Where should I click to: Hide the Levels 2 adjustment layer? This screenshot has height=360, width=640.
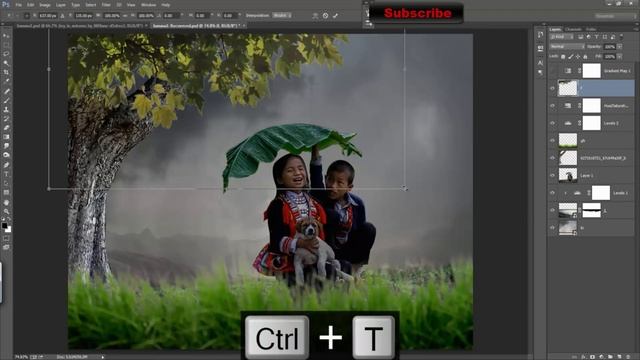click(553, 123)
